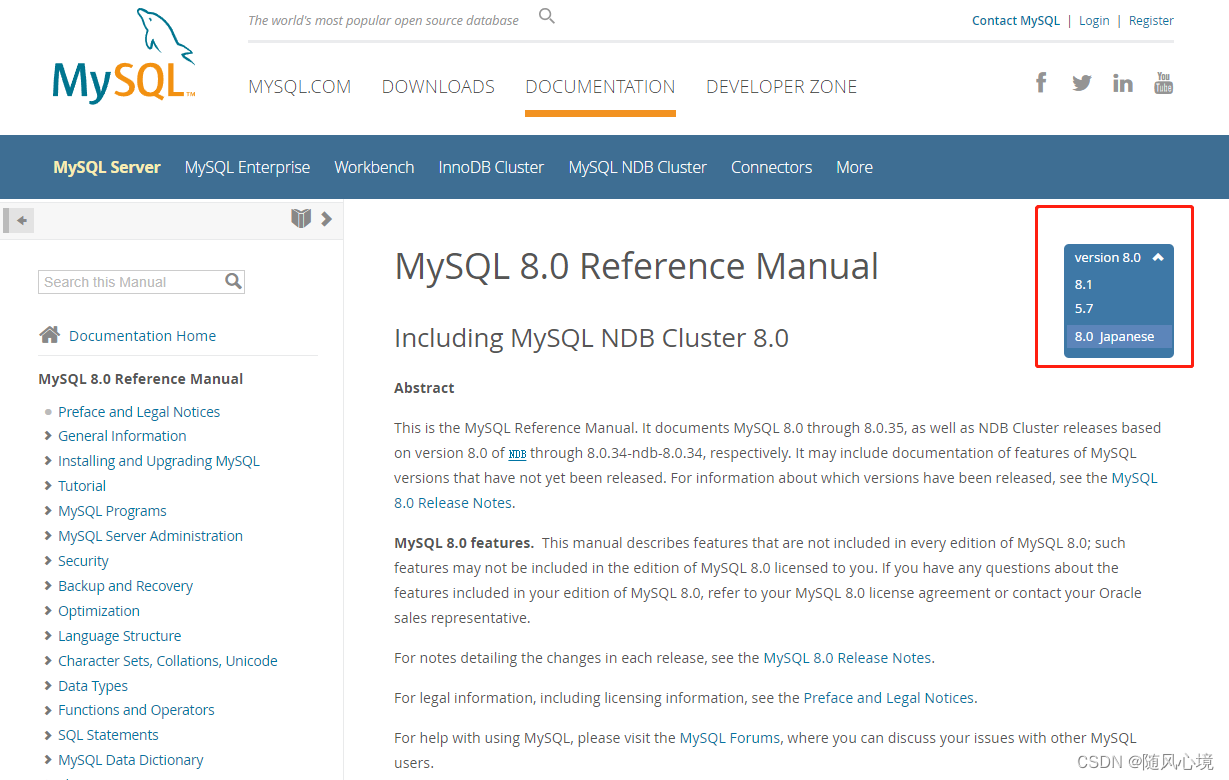Open the DOWNLOADS top tab
Viewport: 1229px width, 780px height.
tap(438, 87)
